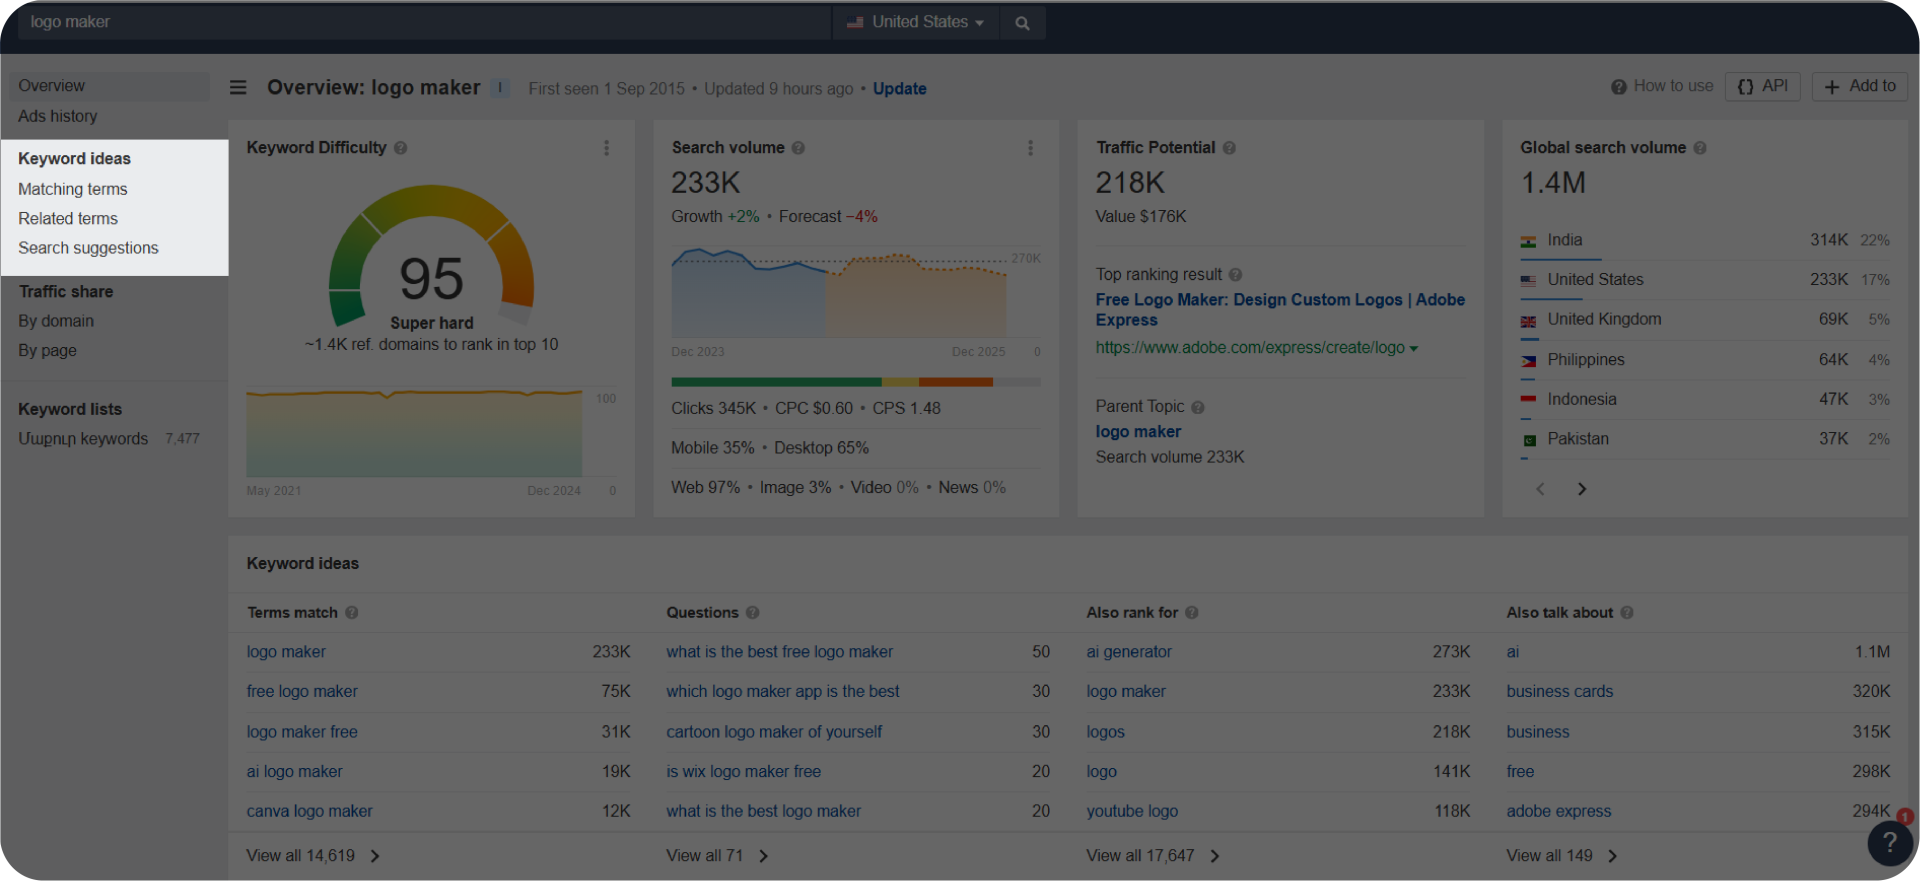Image resolution: width=1920 pixels, height=881 pixels.
Task: Select Matching terms in sidebar
Action: [x=73, y=189]
